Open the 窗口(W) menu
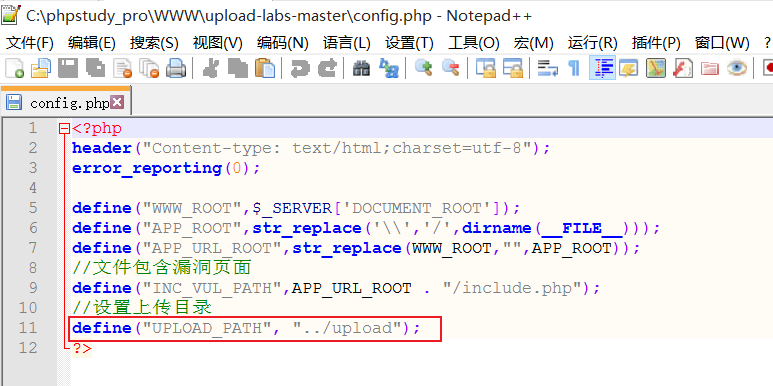Image resolution: width=773 pixels, height=386 pixels. (x=722, y=43)
